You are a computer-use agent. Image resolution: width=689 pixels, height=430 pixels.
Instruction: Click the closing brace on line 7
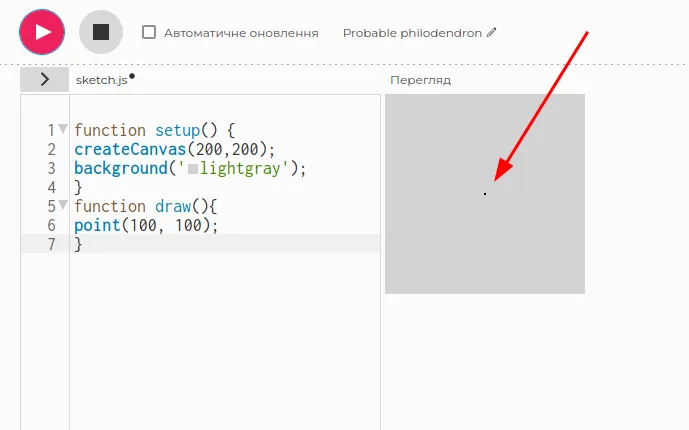[x=78, y=244]
